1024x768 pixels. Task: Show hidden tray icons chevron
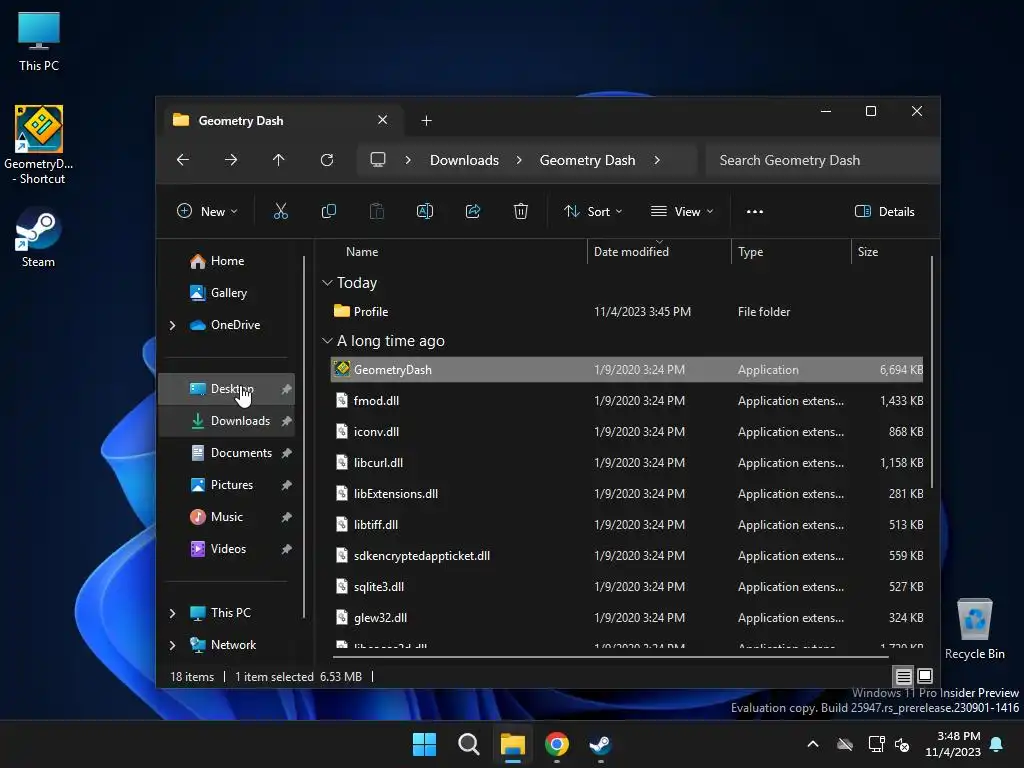point(813,744)
